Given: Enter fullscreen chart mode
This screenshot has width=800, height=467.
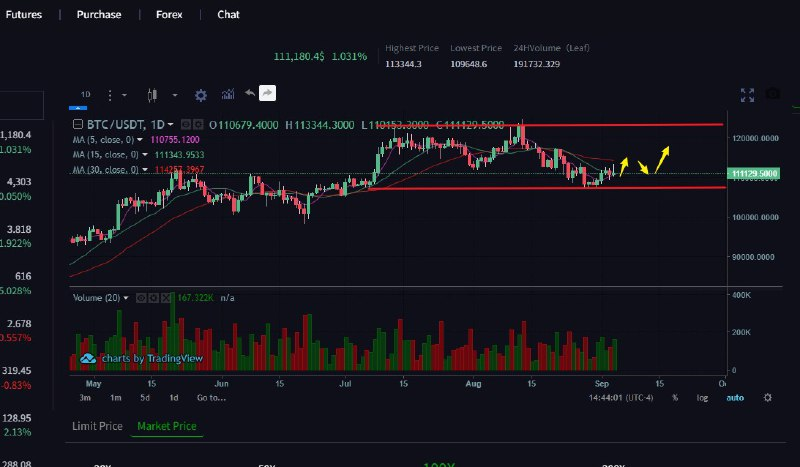Looking at the screenshot, I should [x=746, y=94].
